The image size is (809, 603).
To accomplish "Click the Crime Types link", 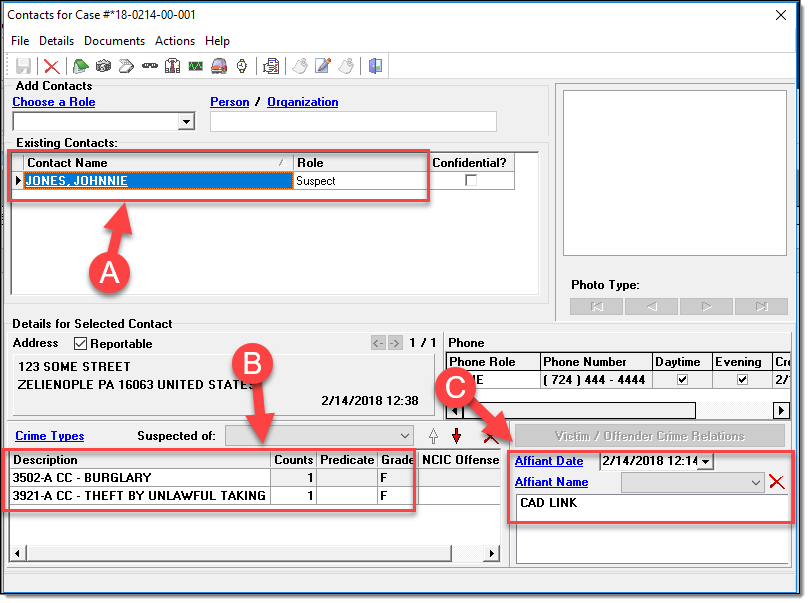I will 49,436.
